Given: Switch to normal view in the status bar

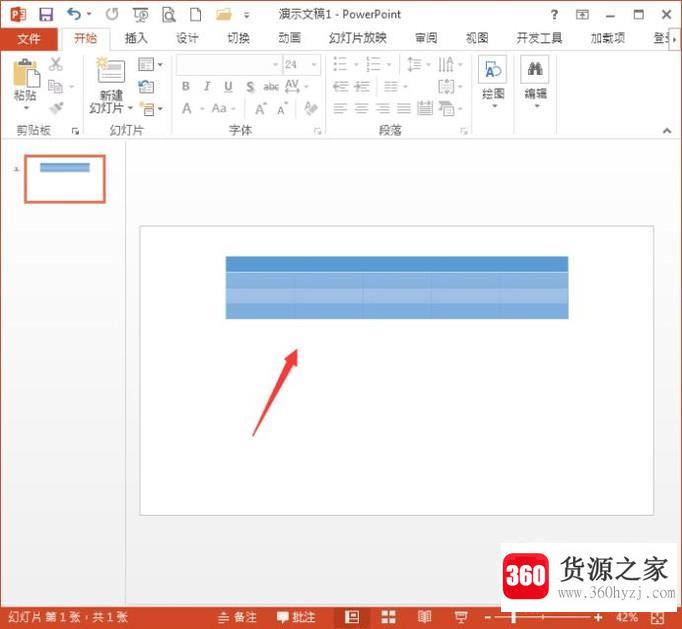Looking at the screenshot, I should point(351,617).
